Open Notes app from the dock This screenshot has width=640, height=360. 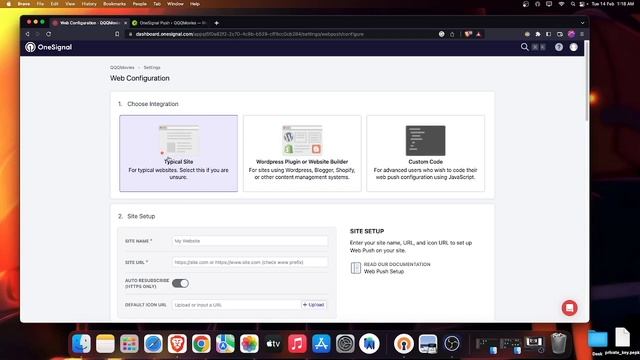pos(105,344)
